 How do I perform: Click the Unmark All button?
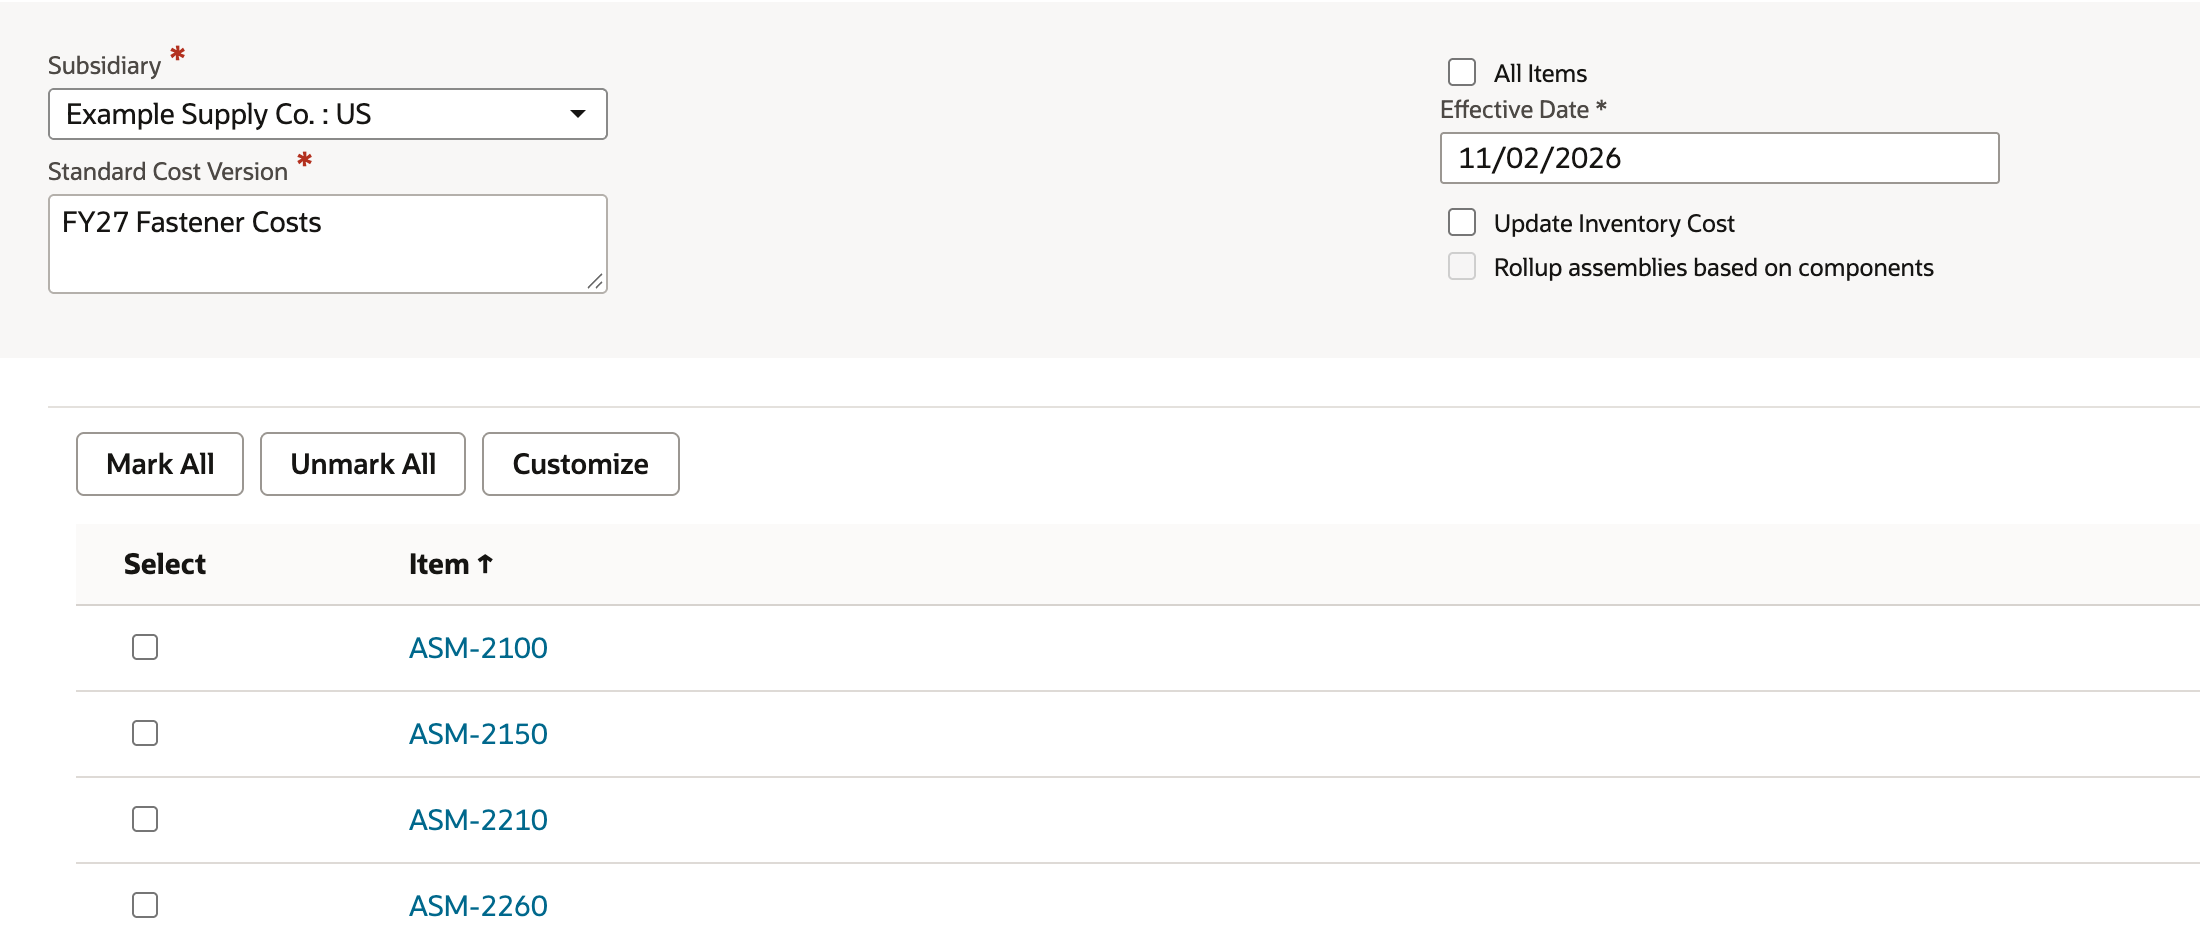point(363,464)
